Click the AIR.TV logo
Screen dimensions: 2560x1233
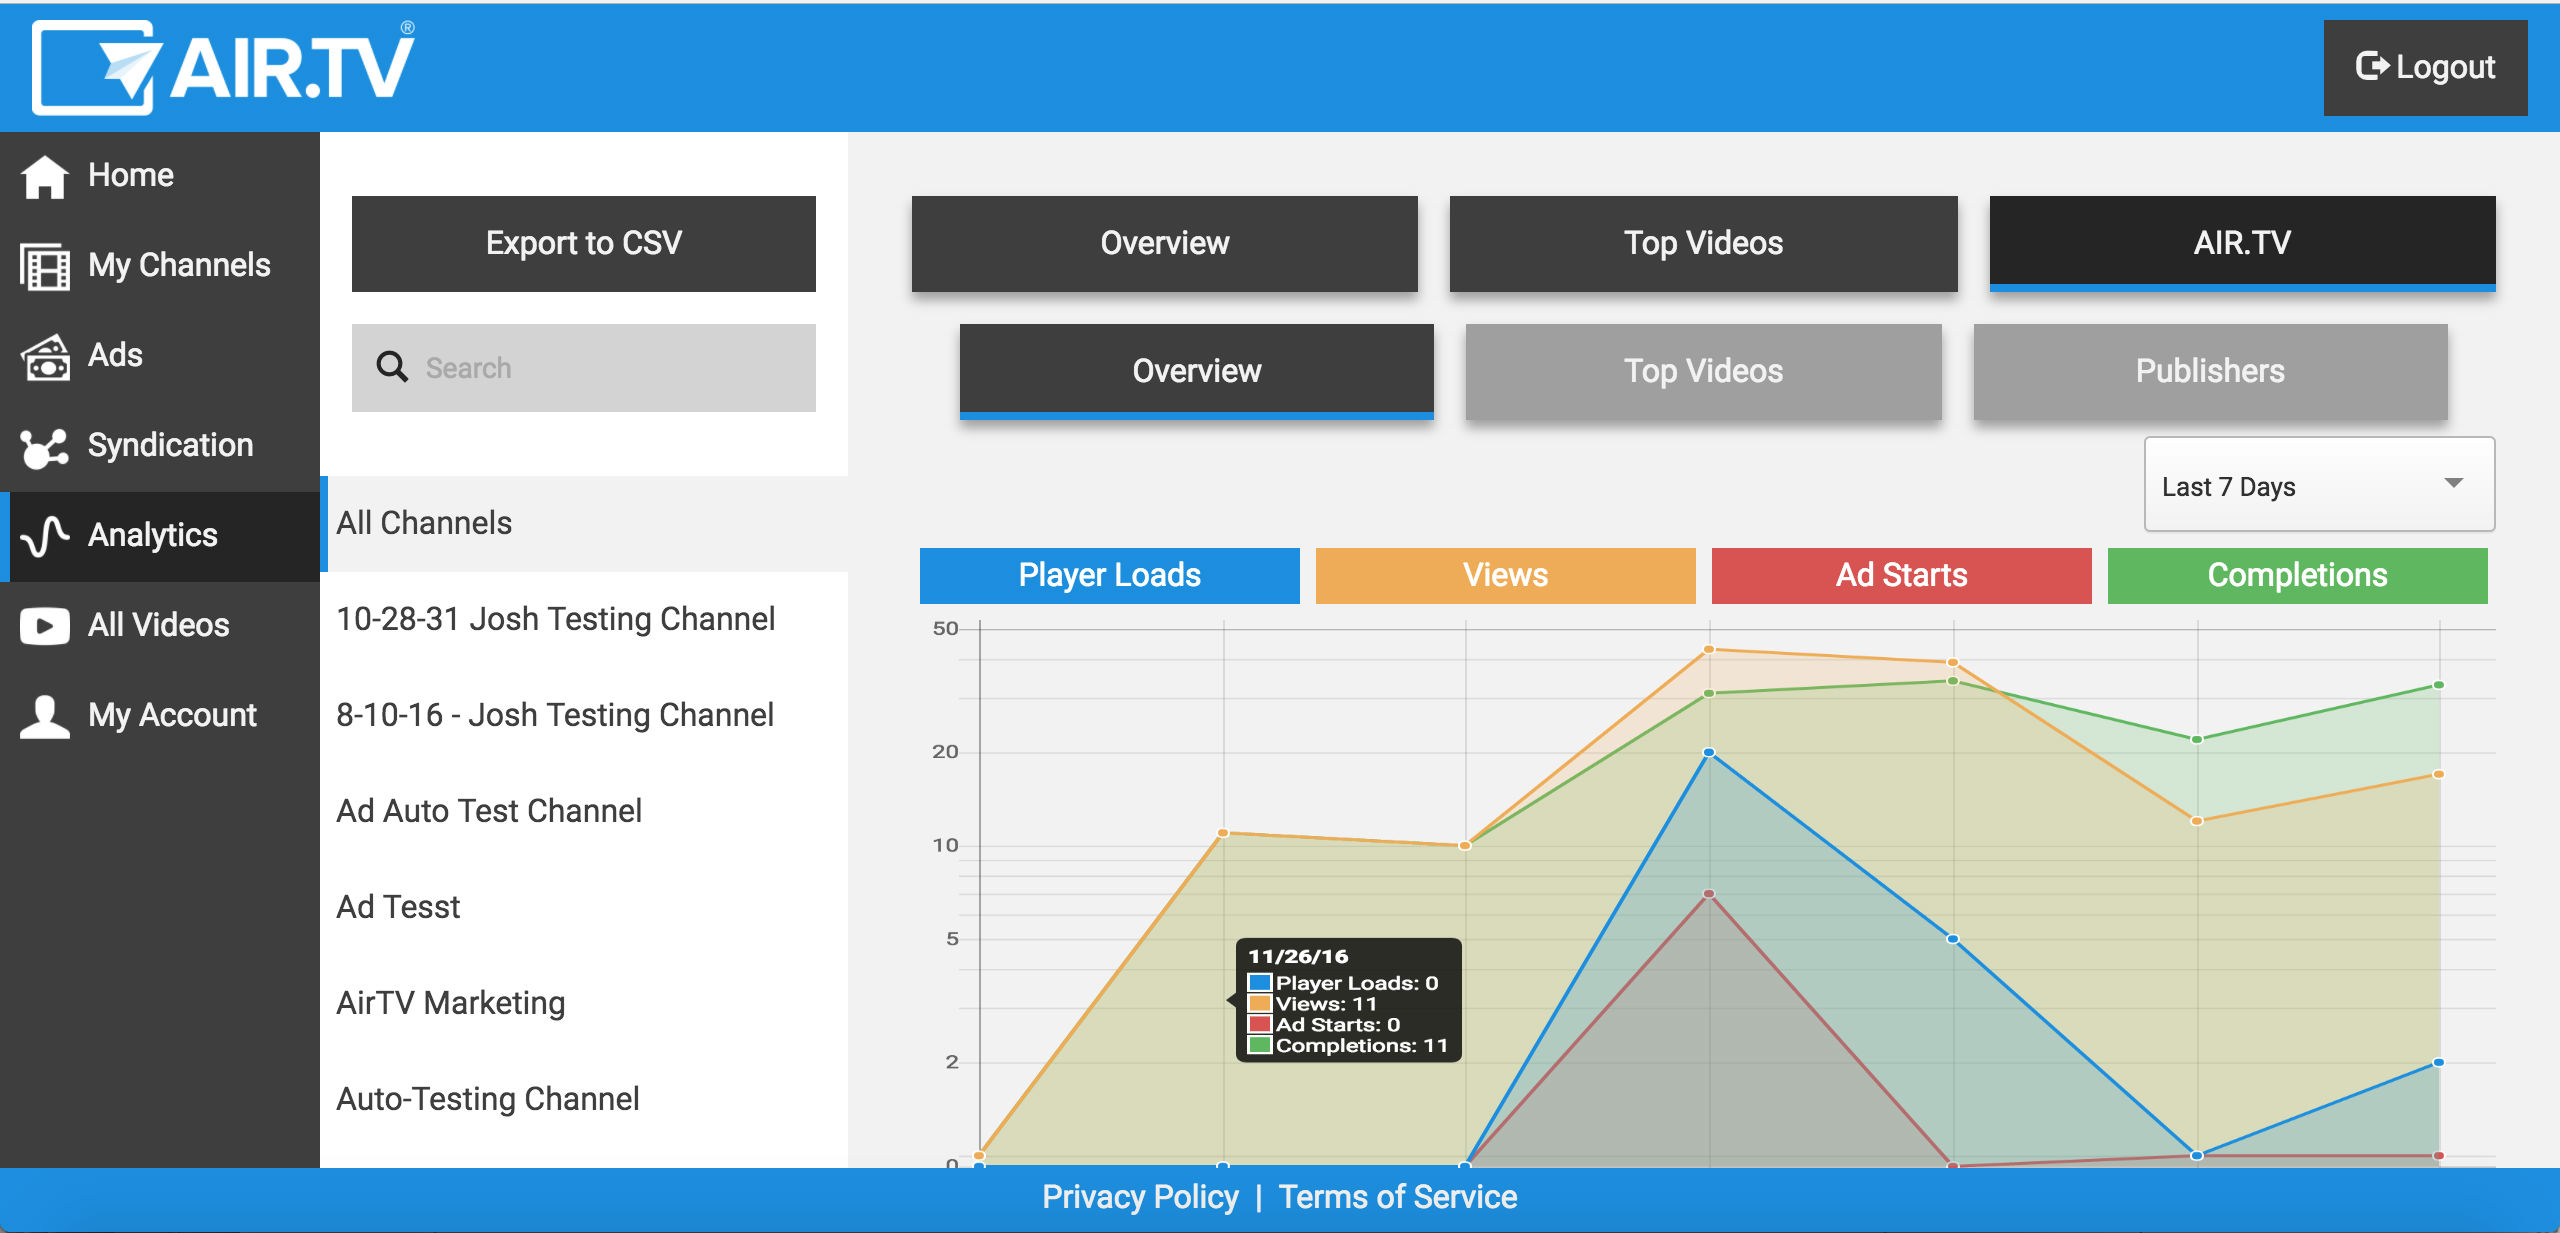tap(222, 66)
